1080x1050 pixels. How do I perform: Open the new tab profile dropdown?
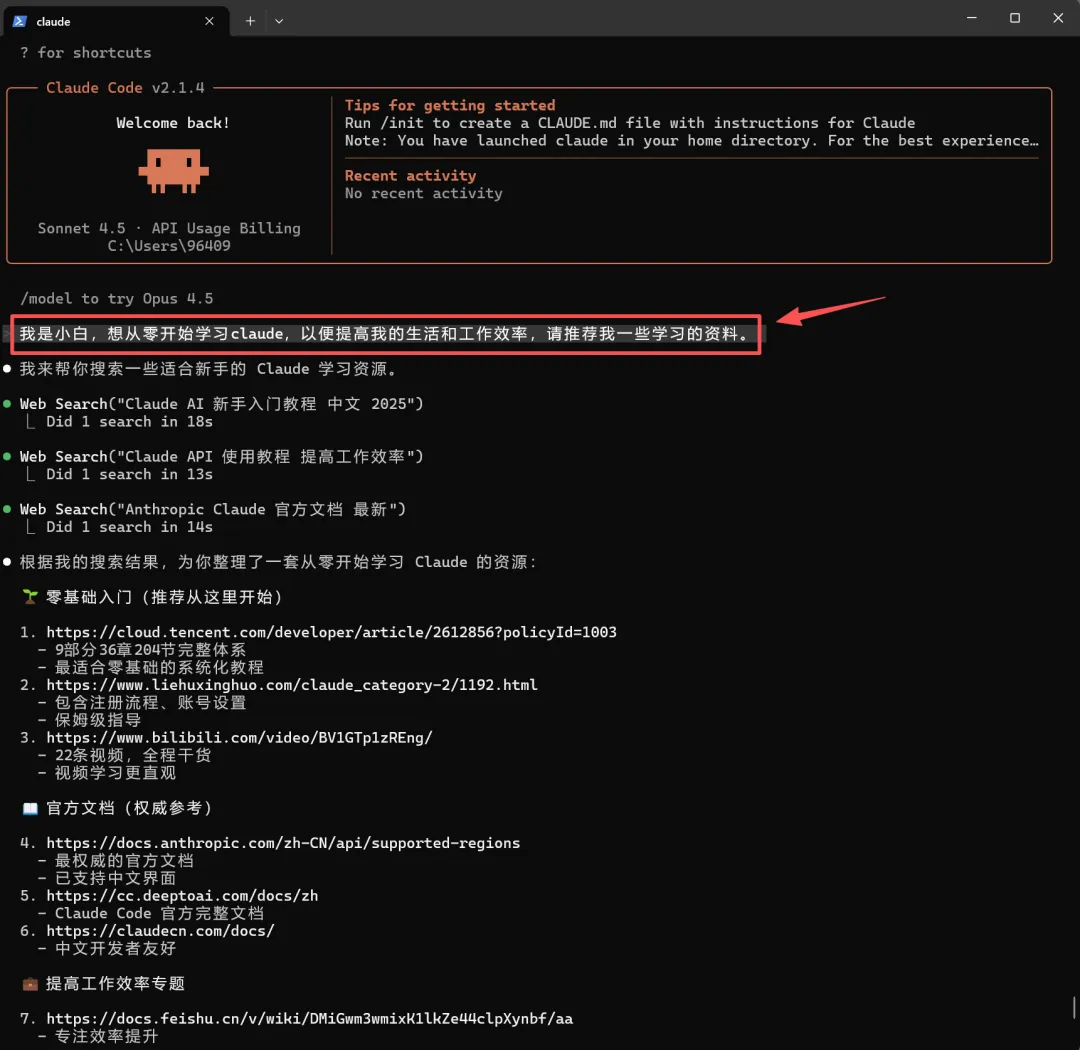click(x=279, y=21)
